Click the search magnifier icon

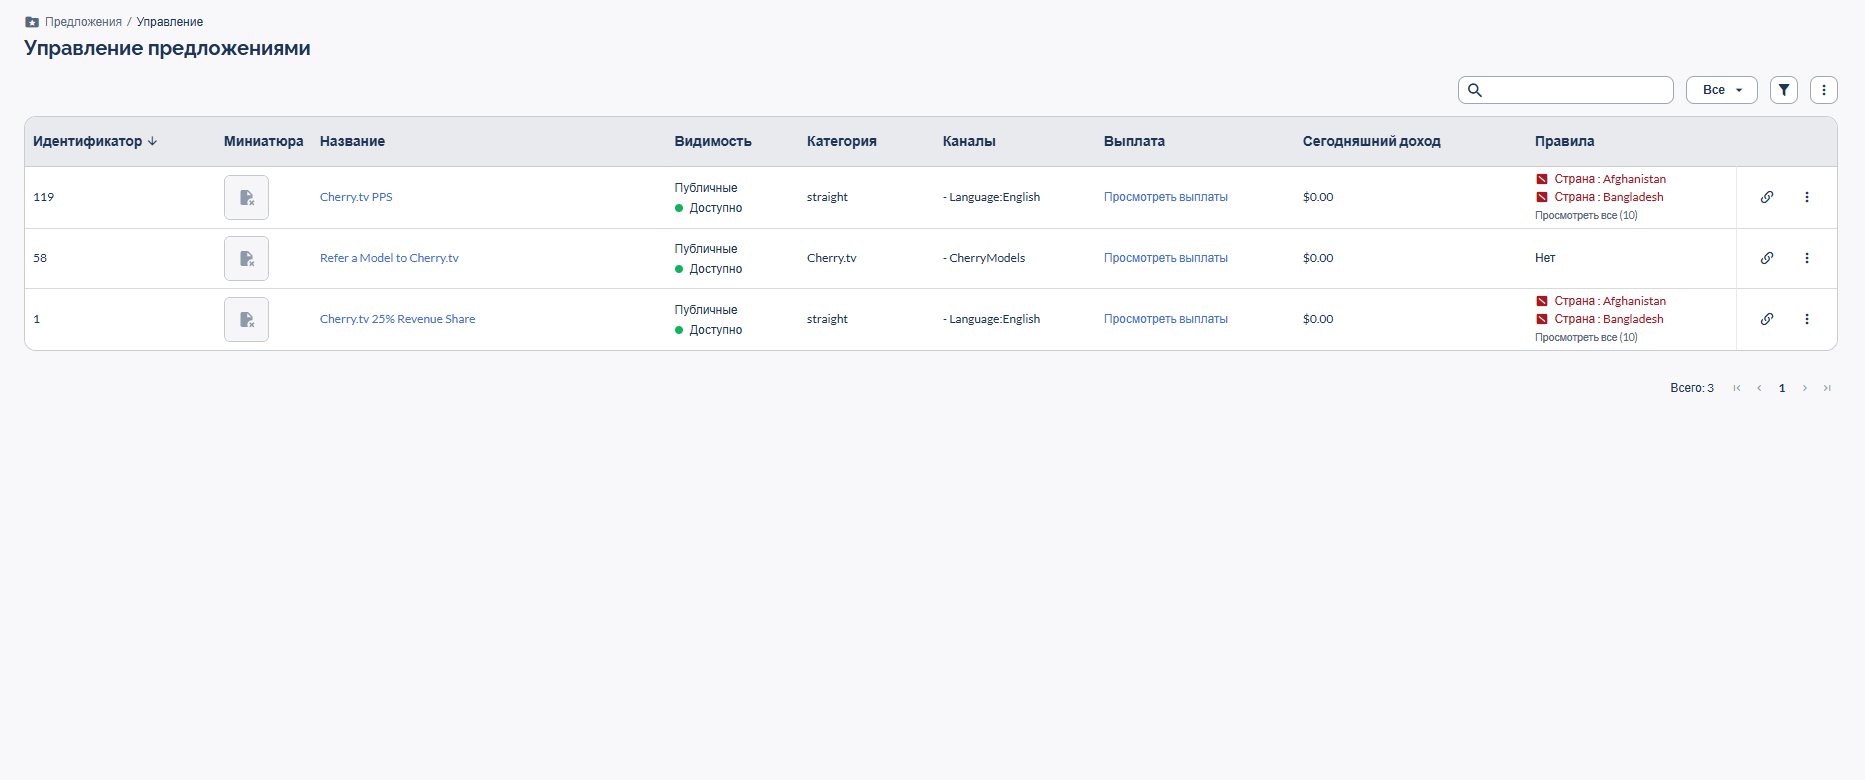coord(1475,90)
